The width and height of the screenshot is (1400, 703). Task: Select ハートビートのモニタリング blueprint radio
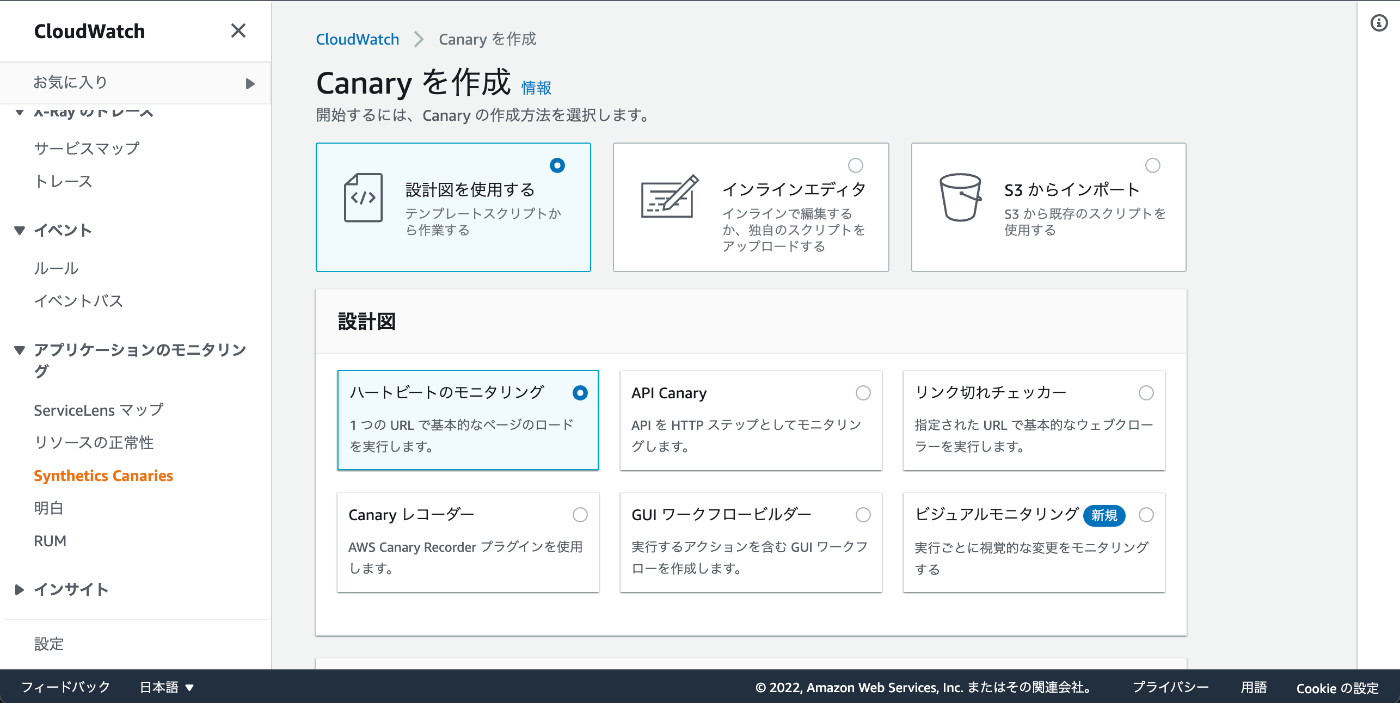(x=580, y=393)
